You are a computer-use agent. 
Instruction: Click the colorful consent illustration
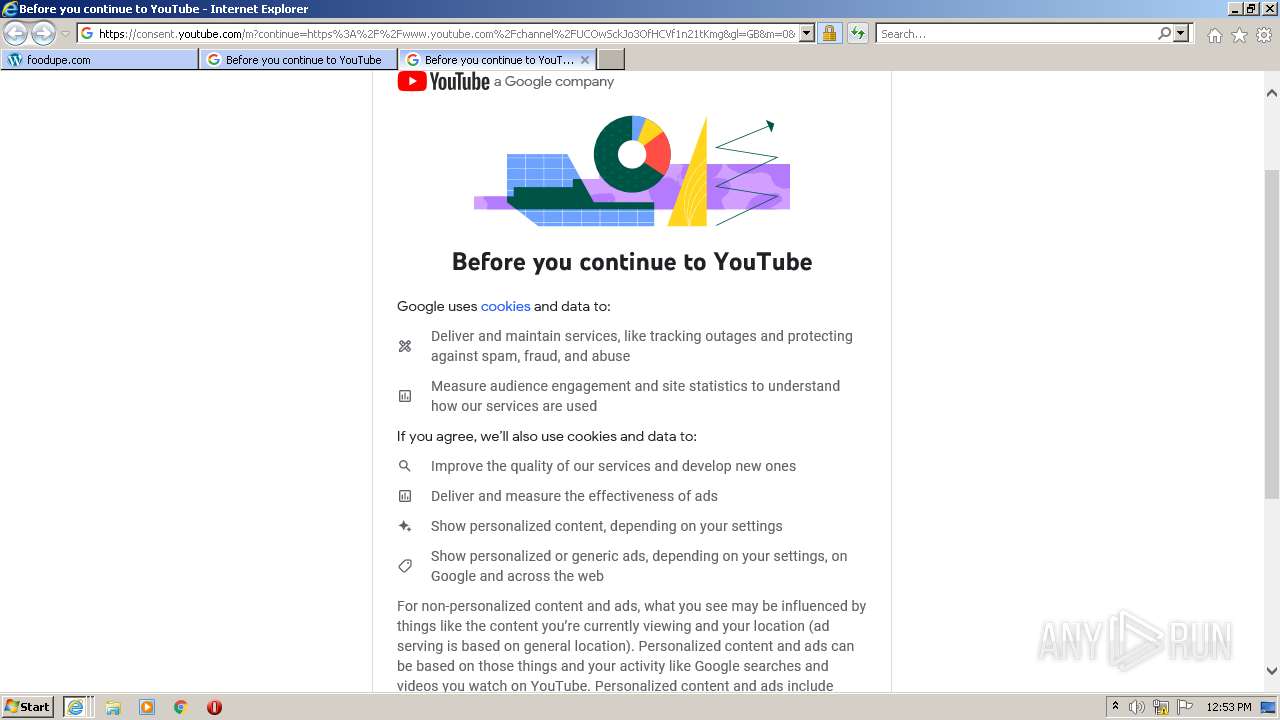[632, 170]
